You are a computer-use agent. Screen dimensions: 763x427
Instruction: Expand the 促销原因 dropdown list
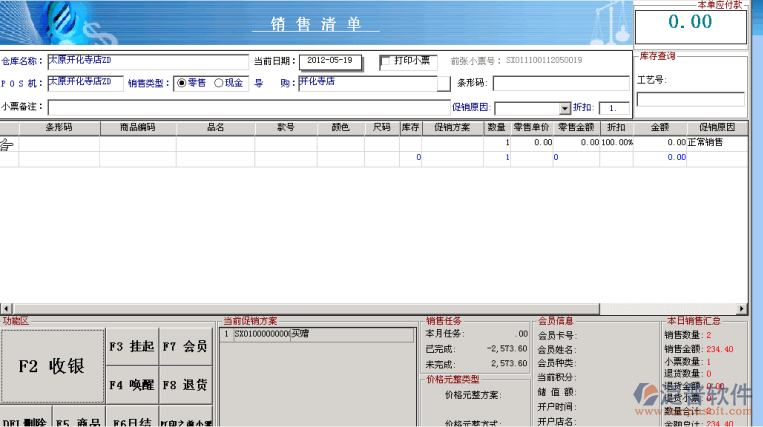click(x=565, y=108)
